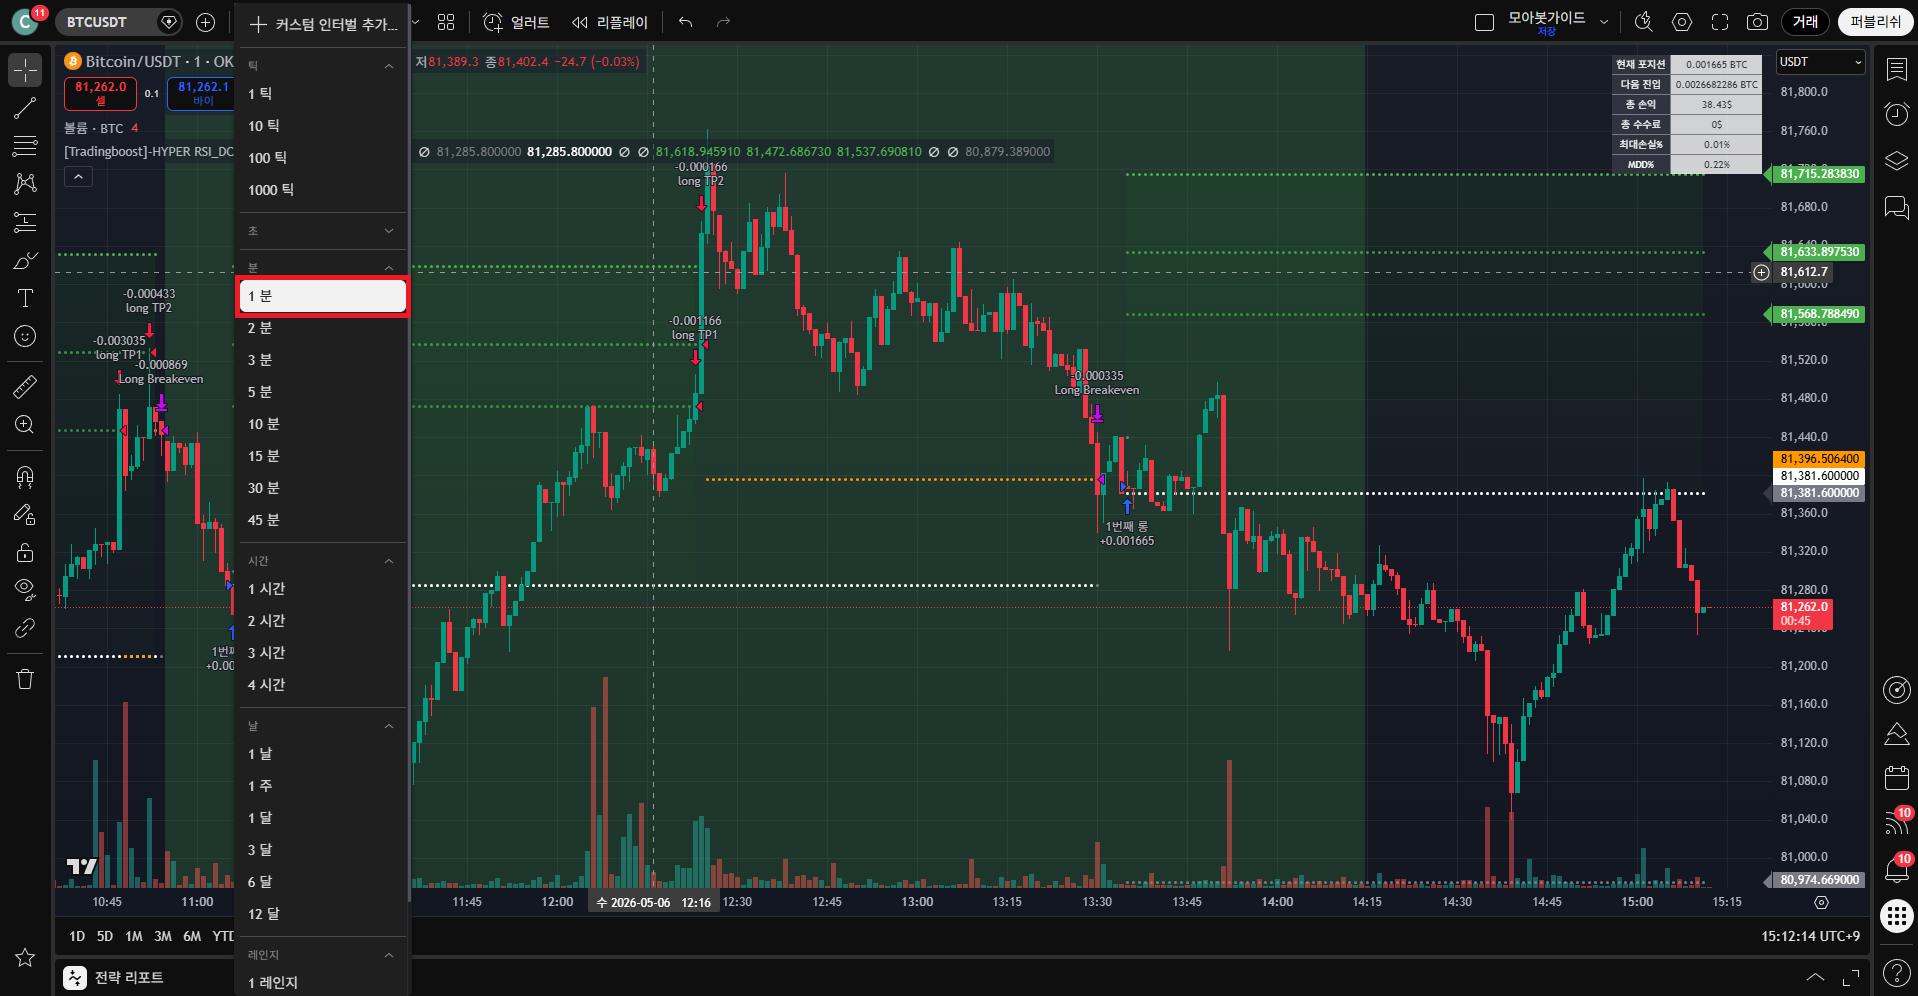
Task: Open the forecasting and measurement tools
Action: click(x=25, y=222)
